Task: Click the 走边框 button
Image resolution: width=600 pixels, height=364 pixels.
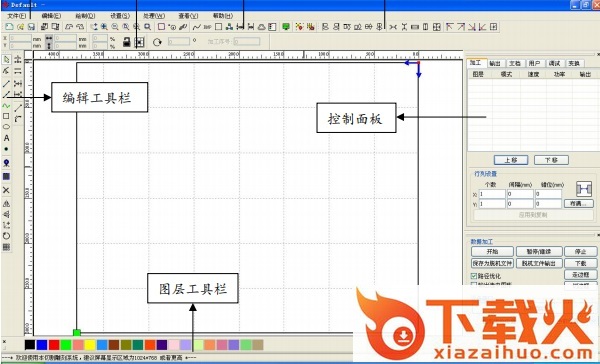Action: [580, 275]
